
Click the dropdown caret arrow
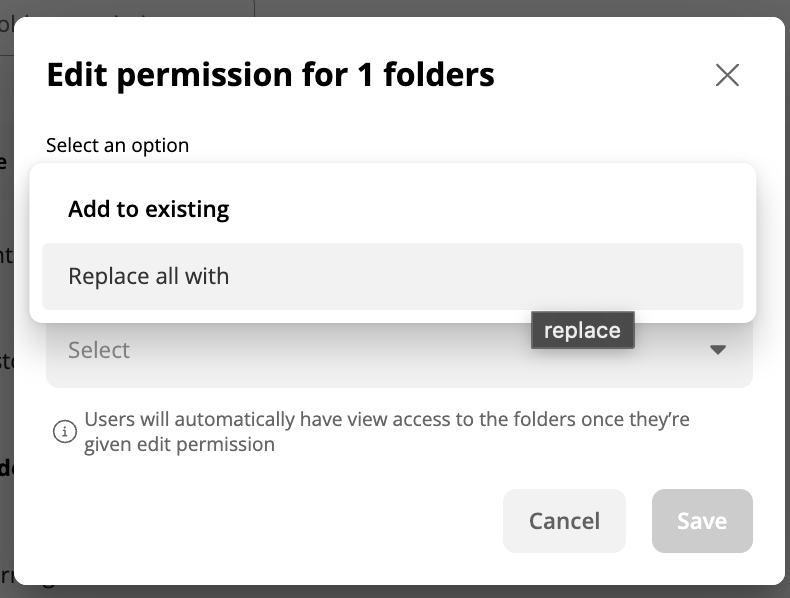[717, 350]
